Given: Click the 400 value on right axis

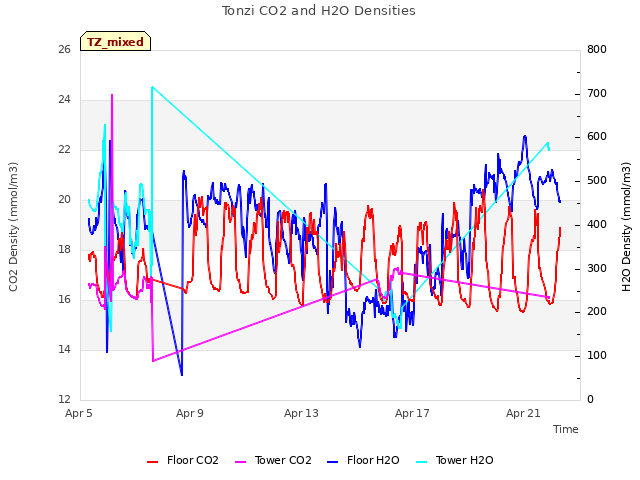Looking at the screenshot, I should click(597, 224).
